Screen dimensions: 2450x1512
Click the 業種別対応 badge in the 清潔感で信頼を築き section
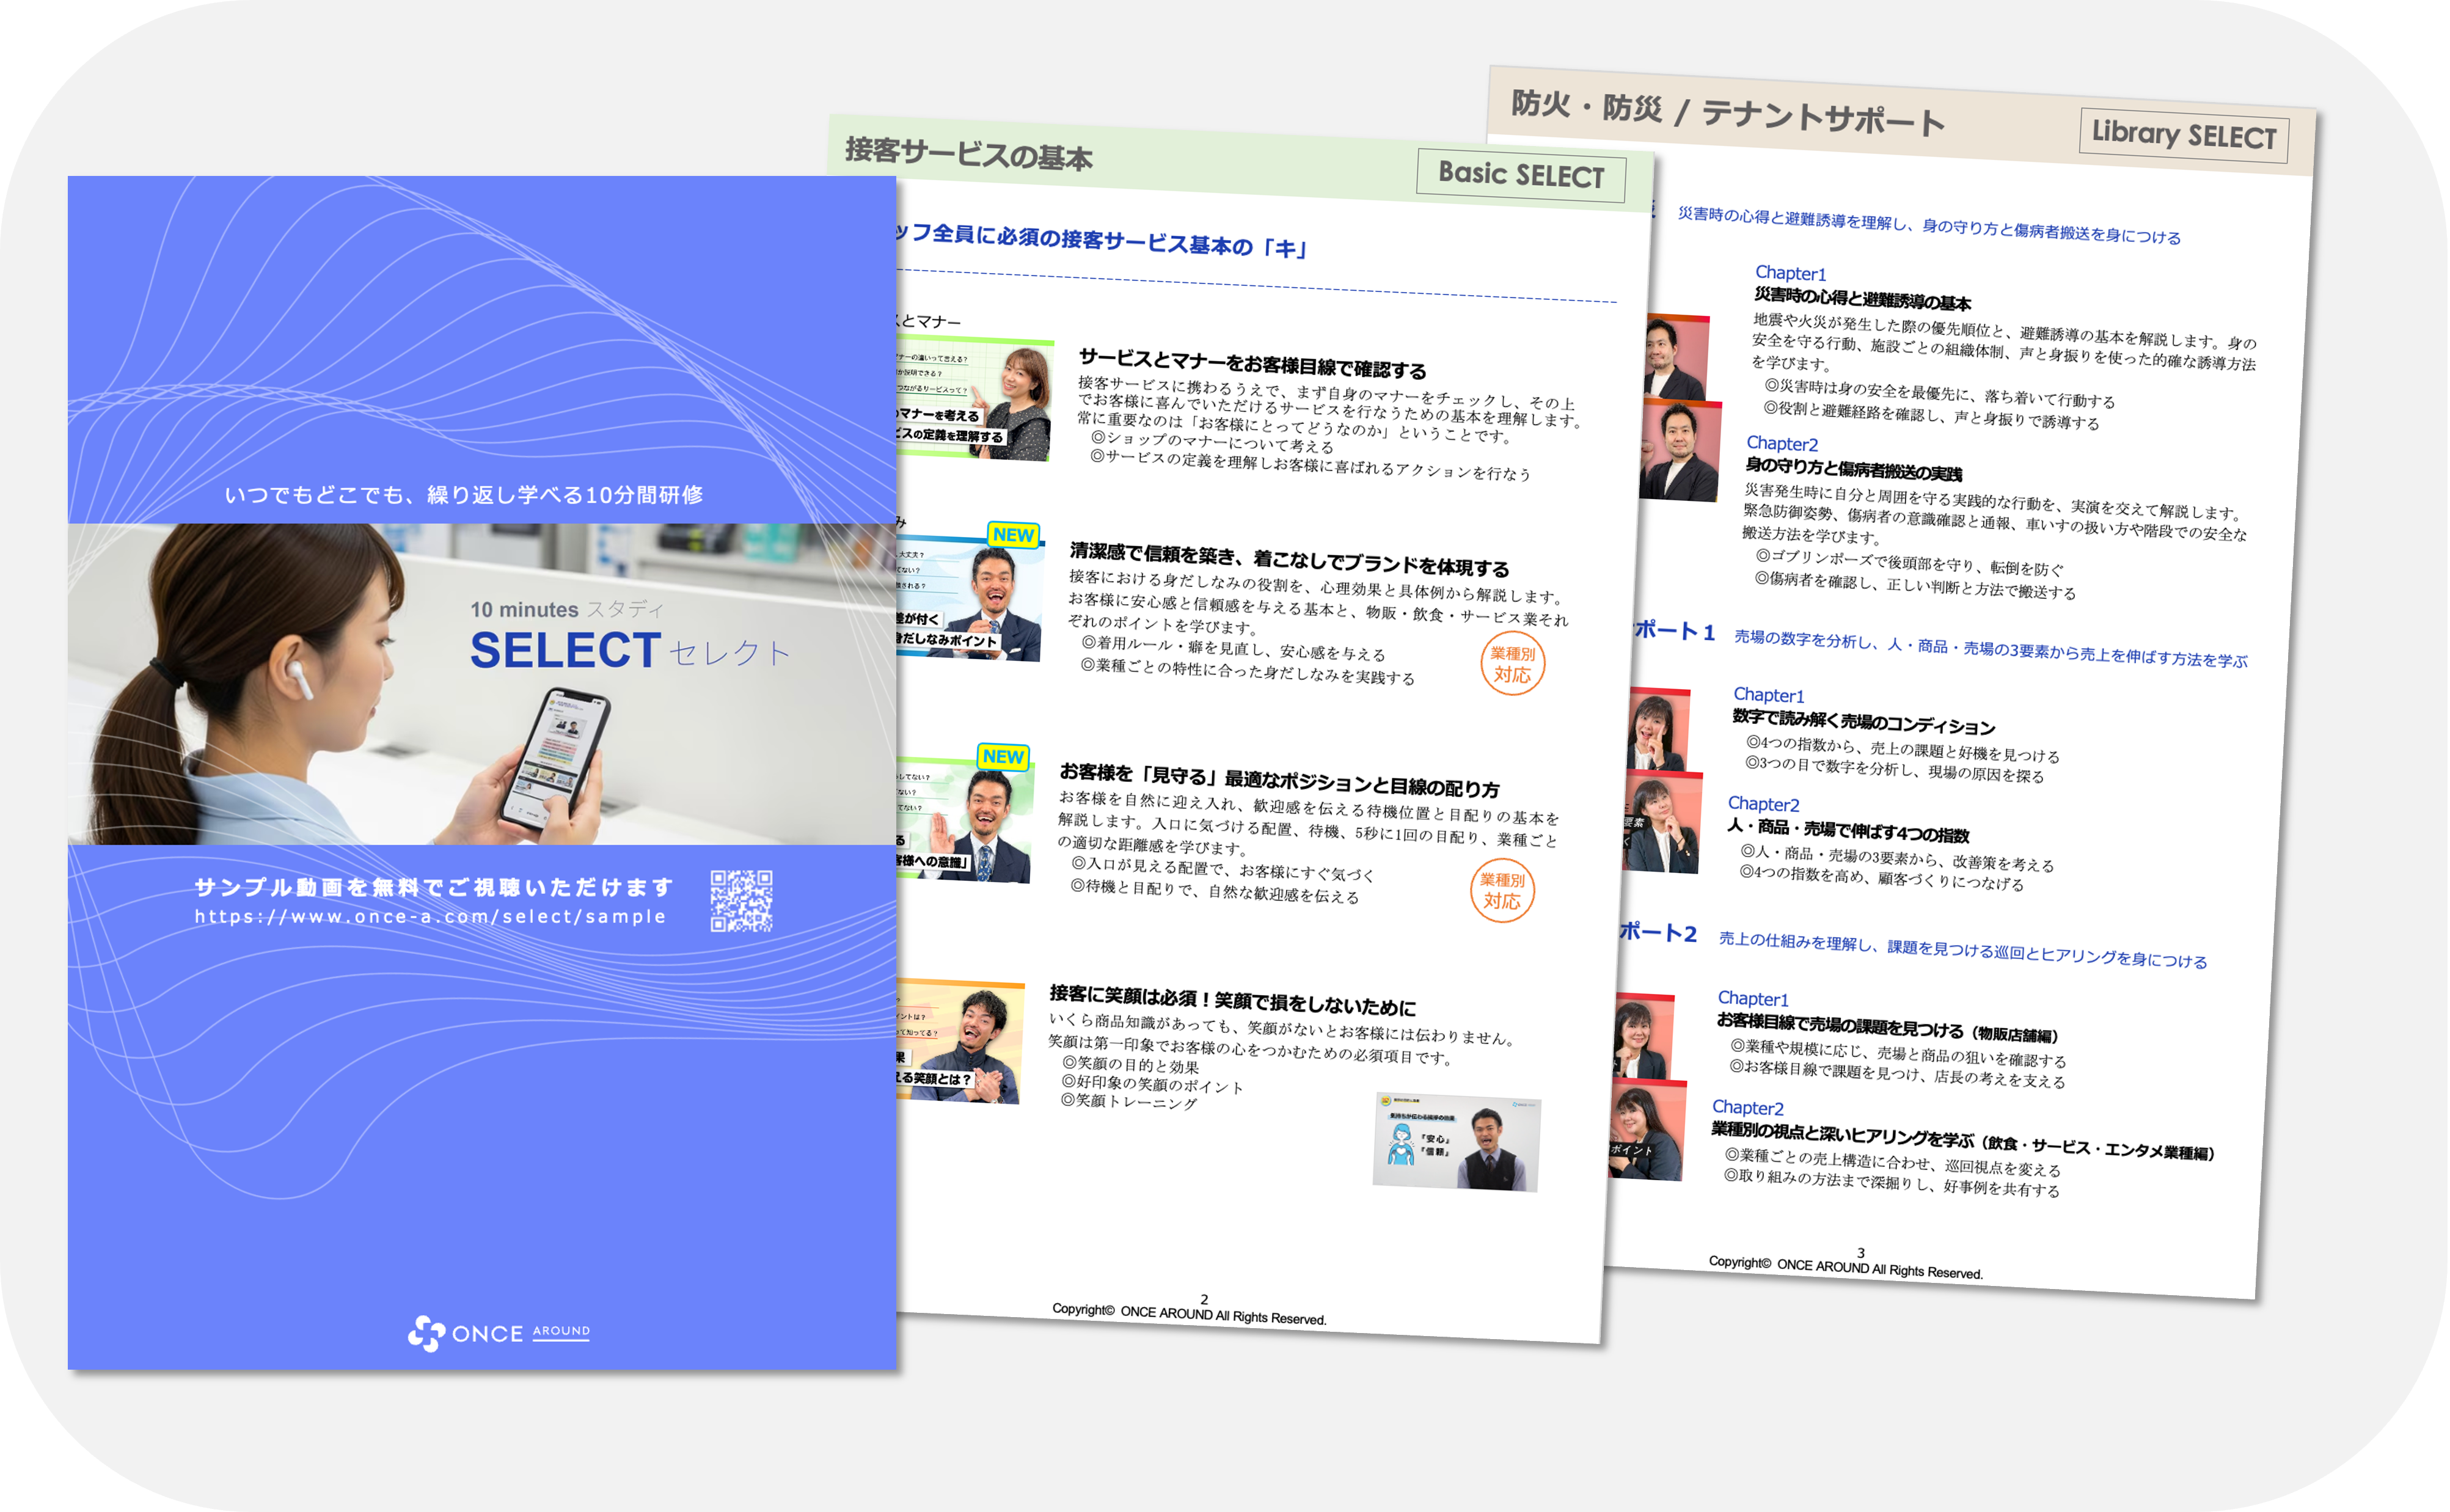pos(1512,664)
